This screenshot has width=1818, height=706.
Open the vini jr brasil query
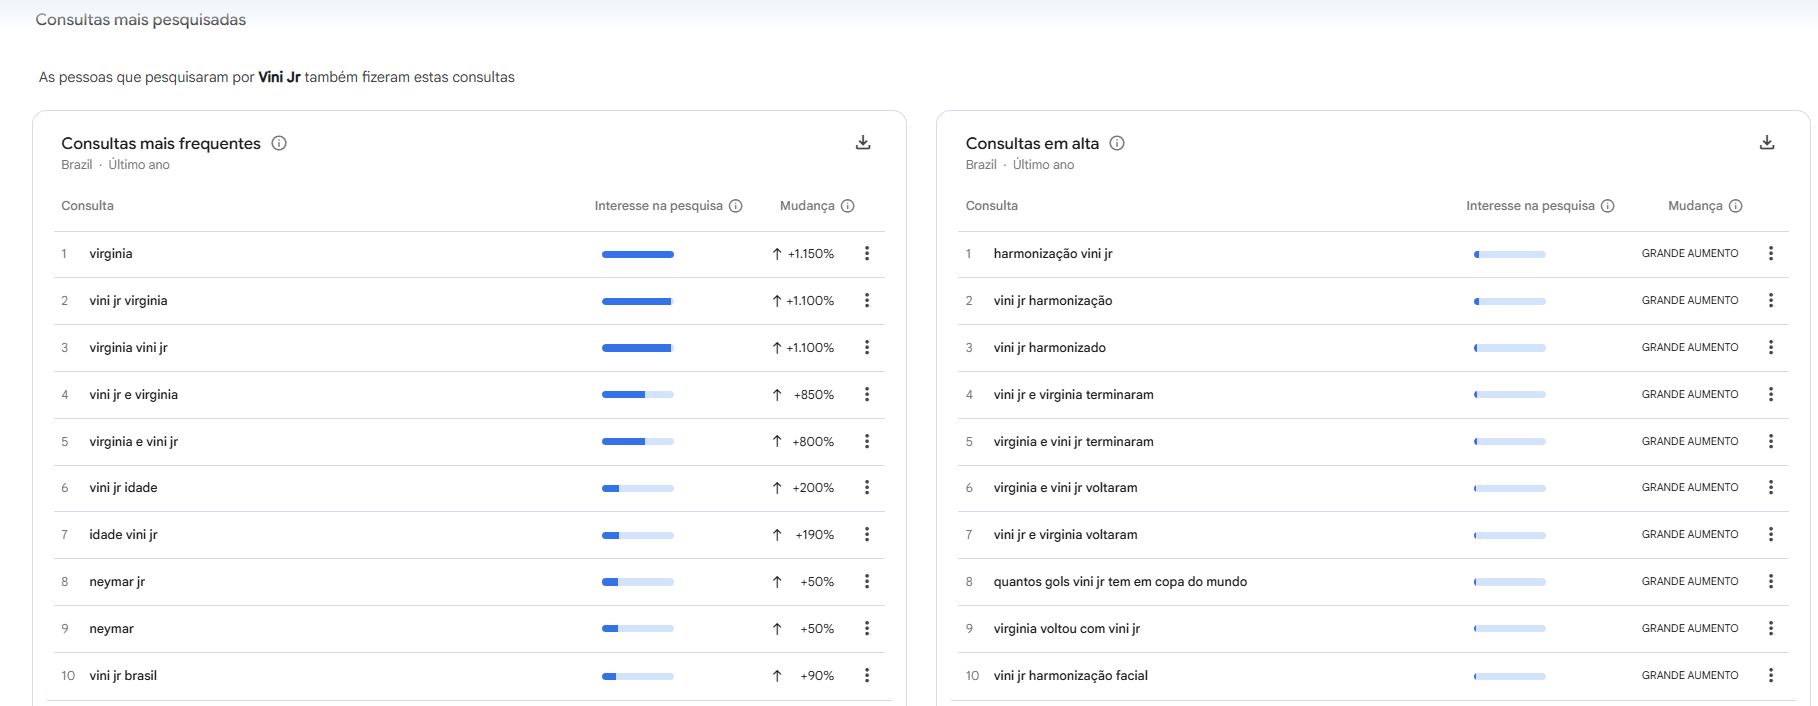click(x=123, y=676)
